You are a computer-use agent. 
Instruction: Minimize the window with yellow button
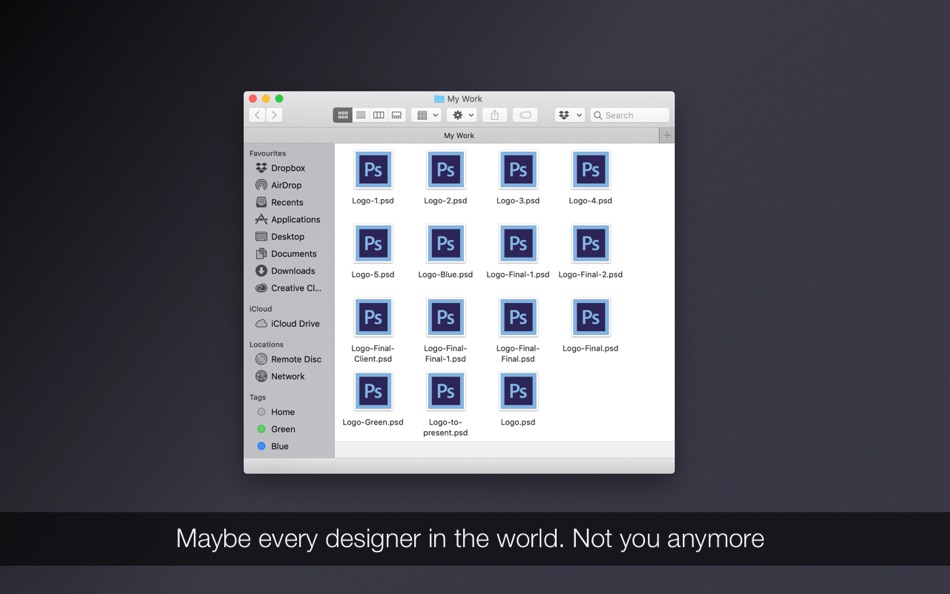tap(266, 99)
